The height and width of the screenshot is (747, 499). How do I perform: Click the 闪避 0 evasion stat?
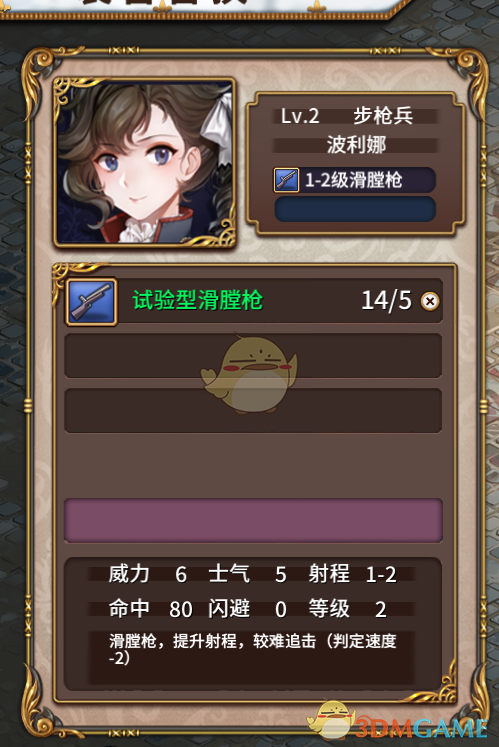tap(247, 609)
